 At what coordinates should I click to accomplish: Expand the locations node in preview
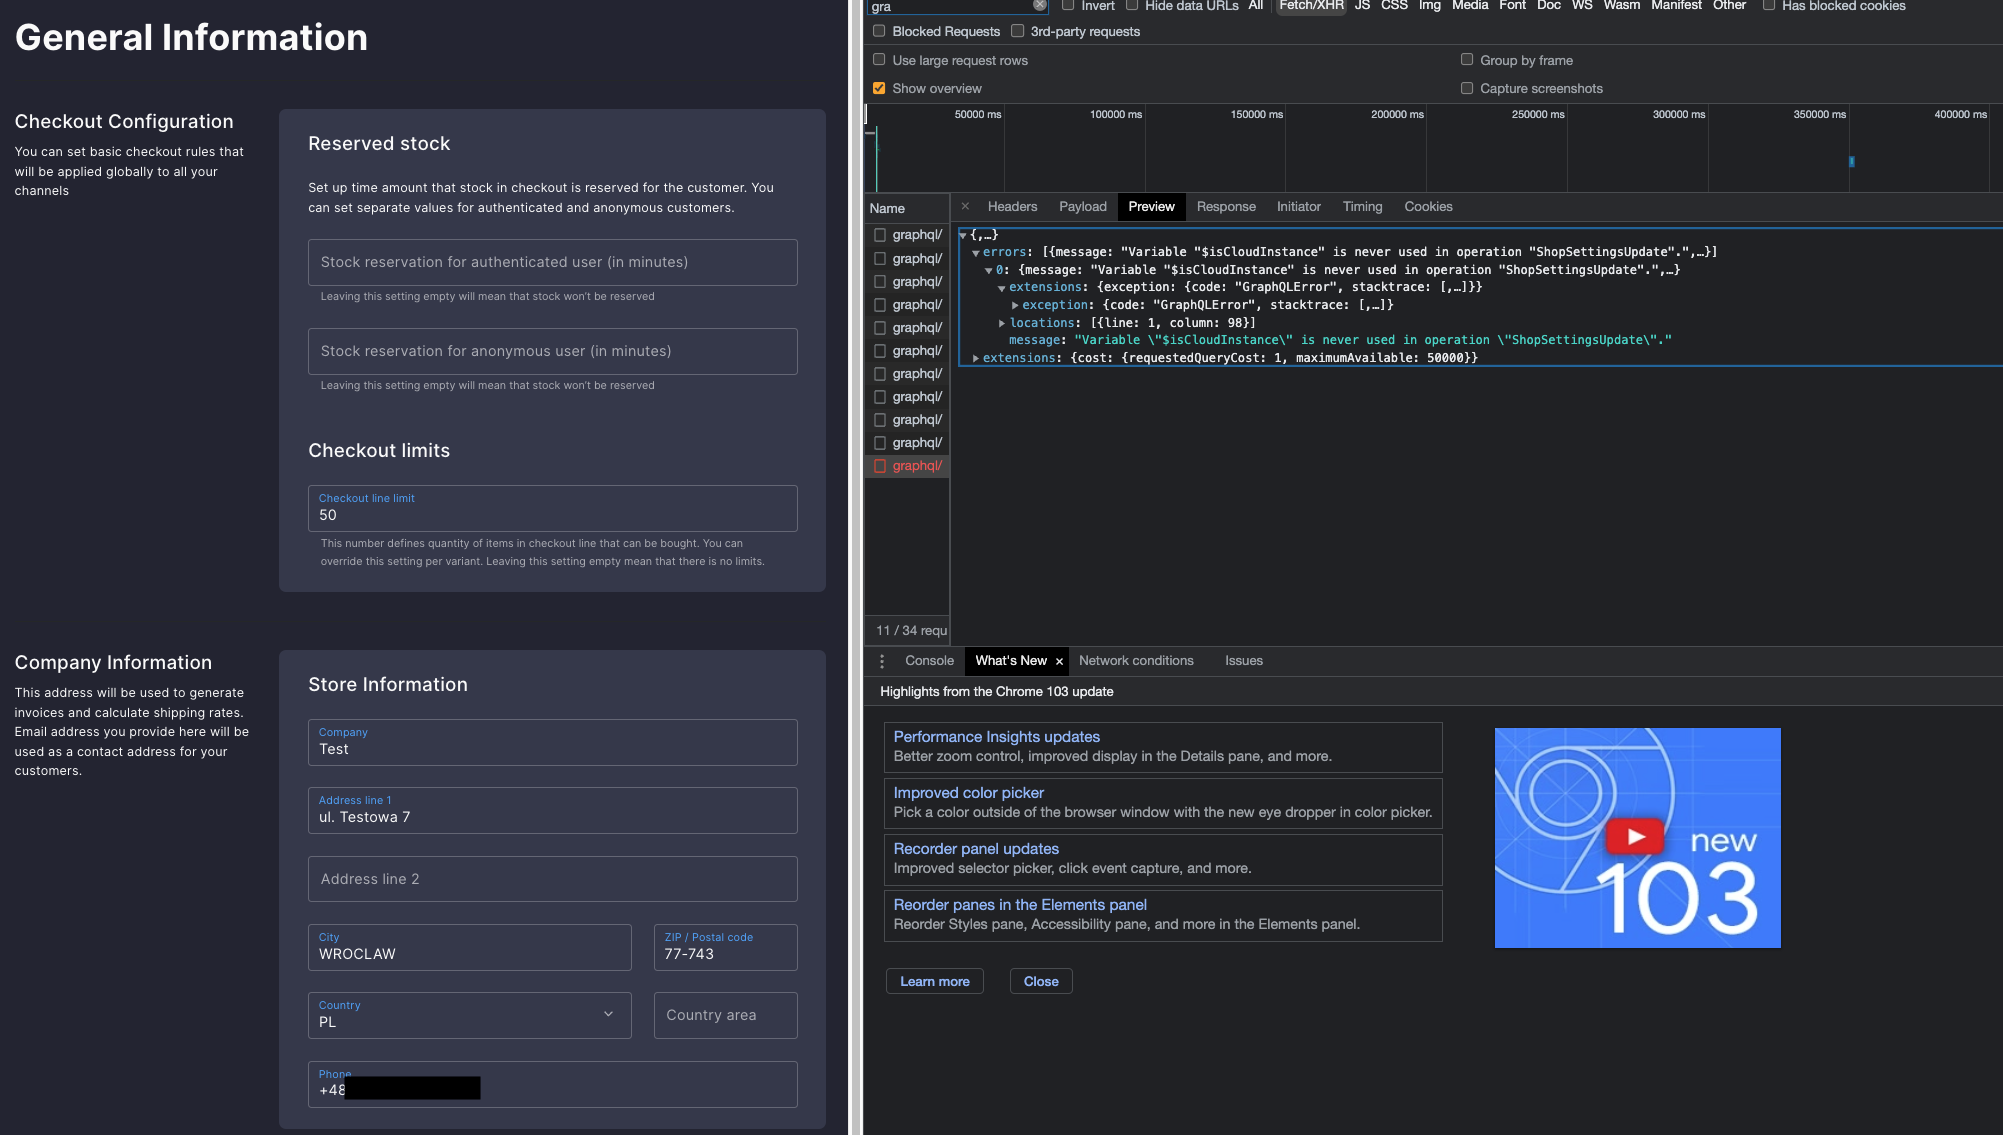pos(1002,323)
